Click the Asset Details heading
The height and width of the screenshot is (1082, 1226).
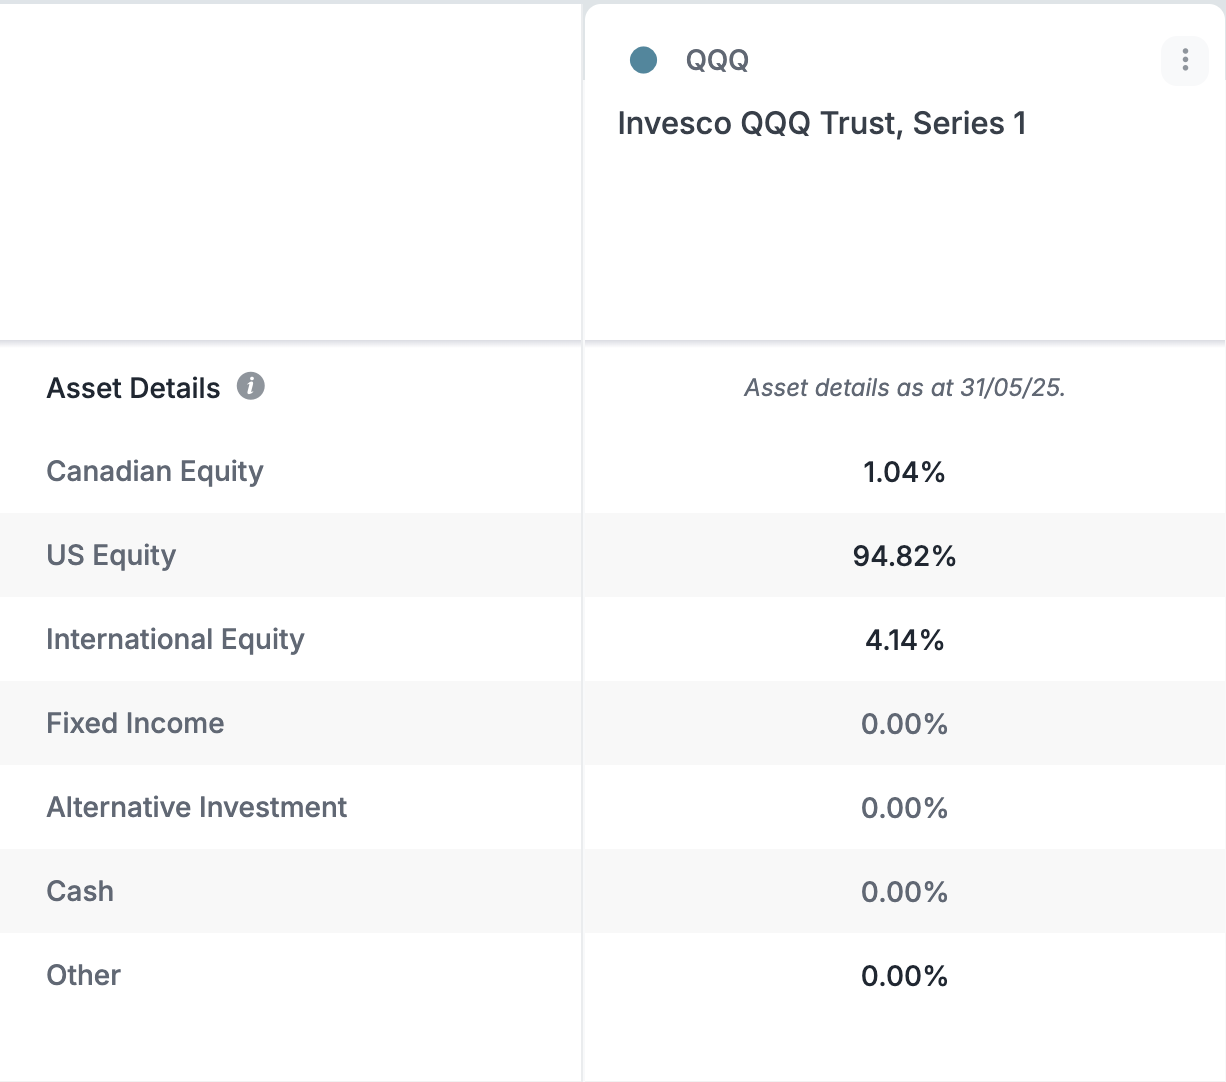tap(133, 388)
